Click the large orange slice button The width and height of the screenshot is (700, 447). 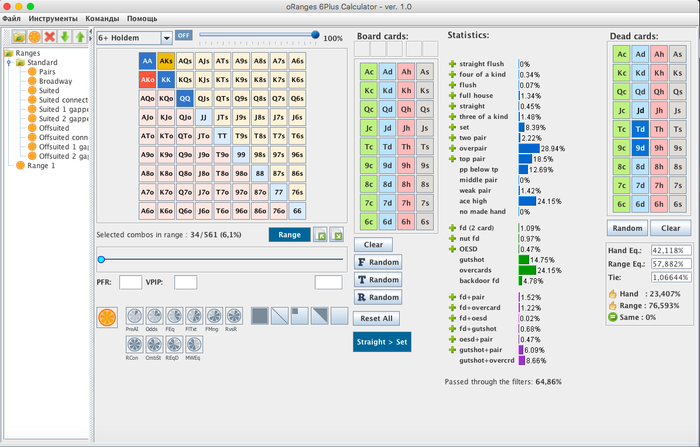(x=107, y=317)
